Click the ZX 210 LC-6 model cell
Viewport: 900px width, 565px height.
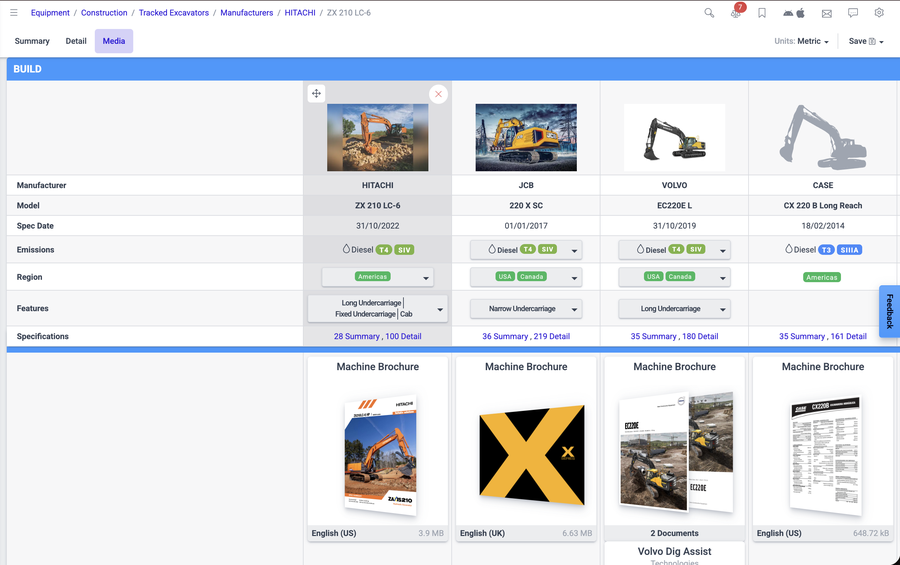point(378,206)
